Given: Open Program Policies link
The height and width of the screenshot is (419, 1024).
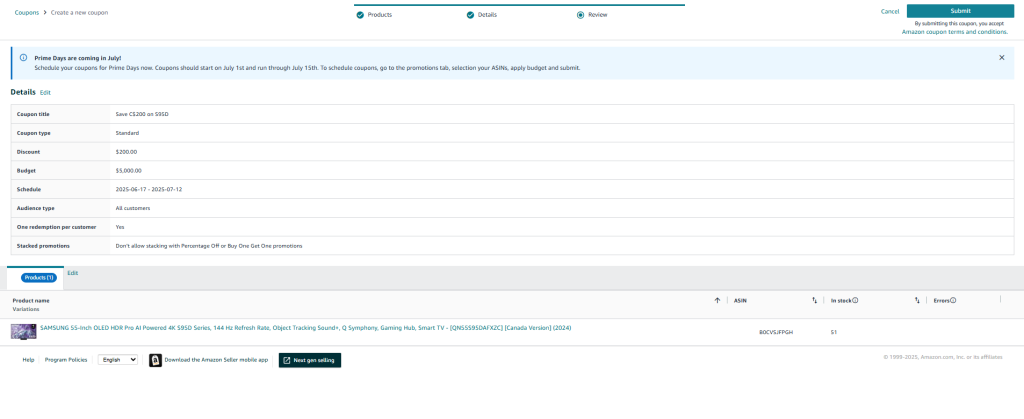Looking at the screenshot, I should 66,360.
